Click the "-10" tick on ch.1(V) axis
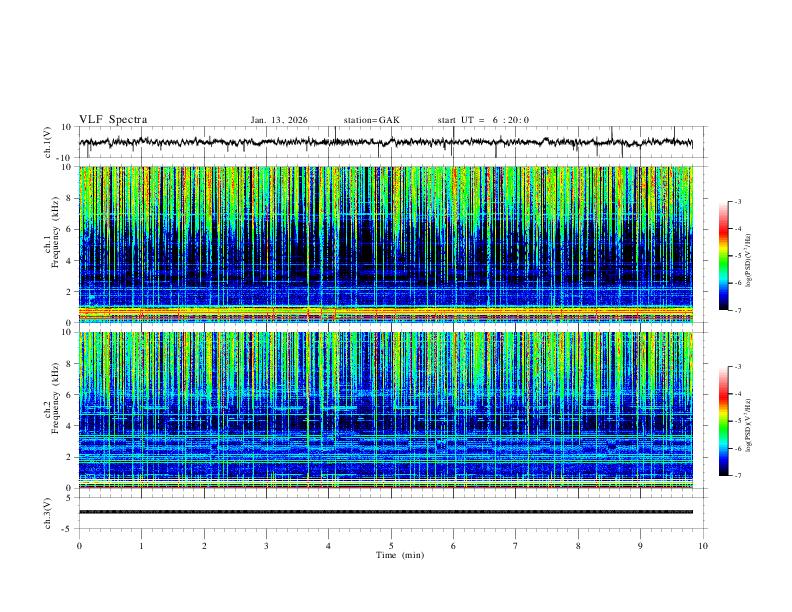The image size is (792, 612). point(65,158)
